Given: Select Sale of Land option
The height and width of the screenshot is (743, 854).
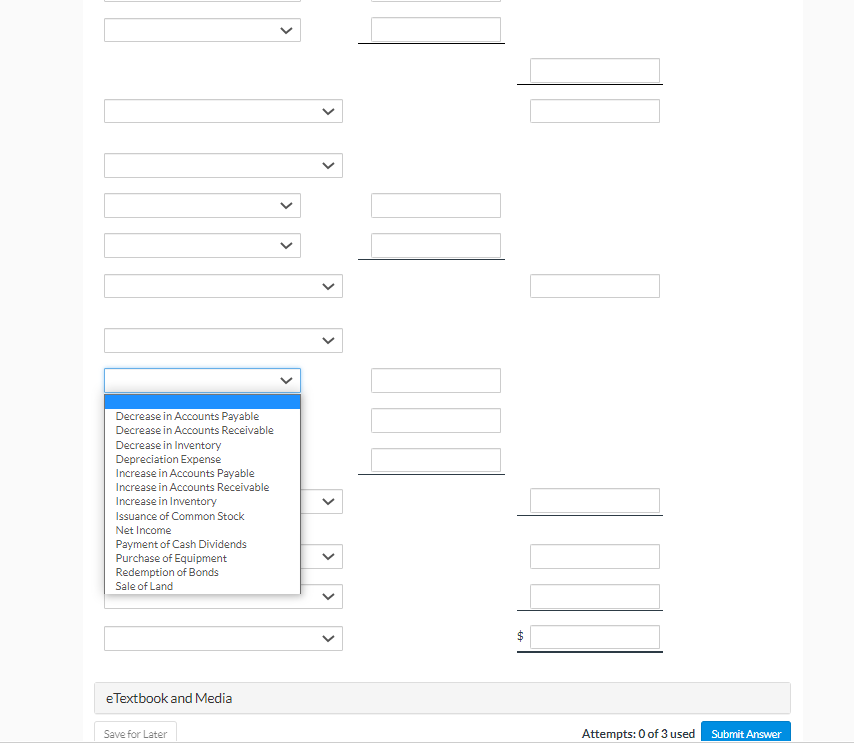Looking at the screenshot, I should click(x=144, y=586).
